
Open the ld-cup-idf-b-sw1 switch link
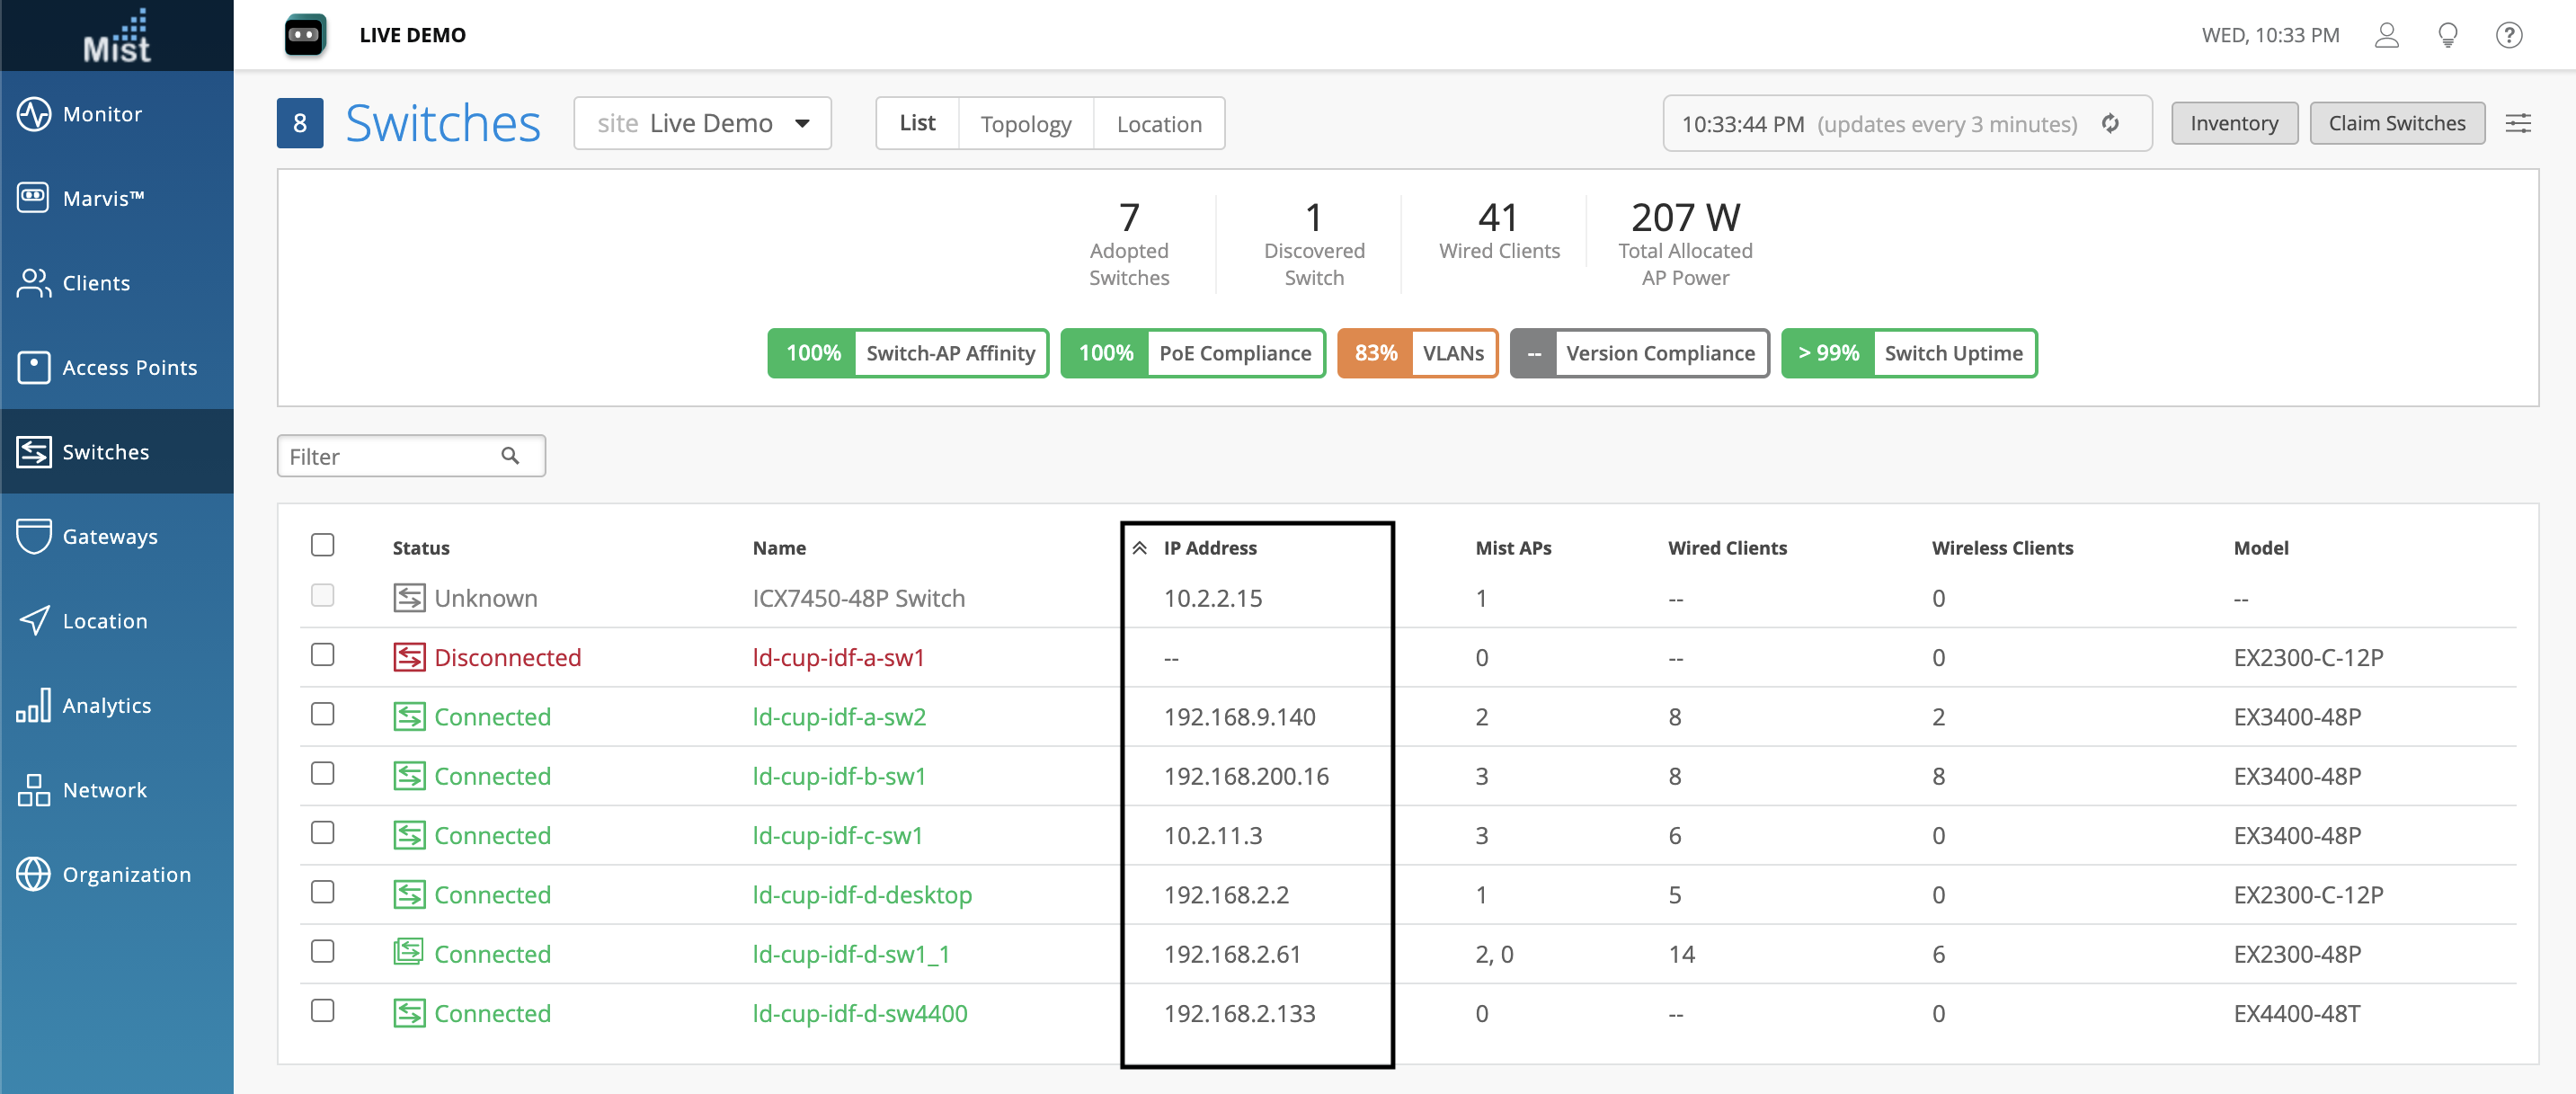click(x=838, y=776)
